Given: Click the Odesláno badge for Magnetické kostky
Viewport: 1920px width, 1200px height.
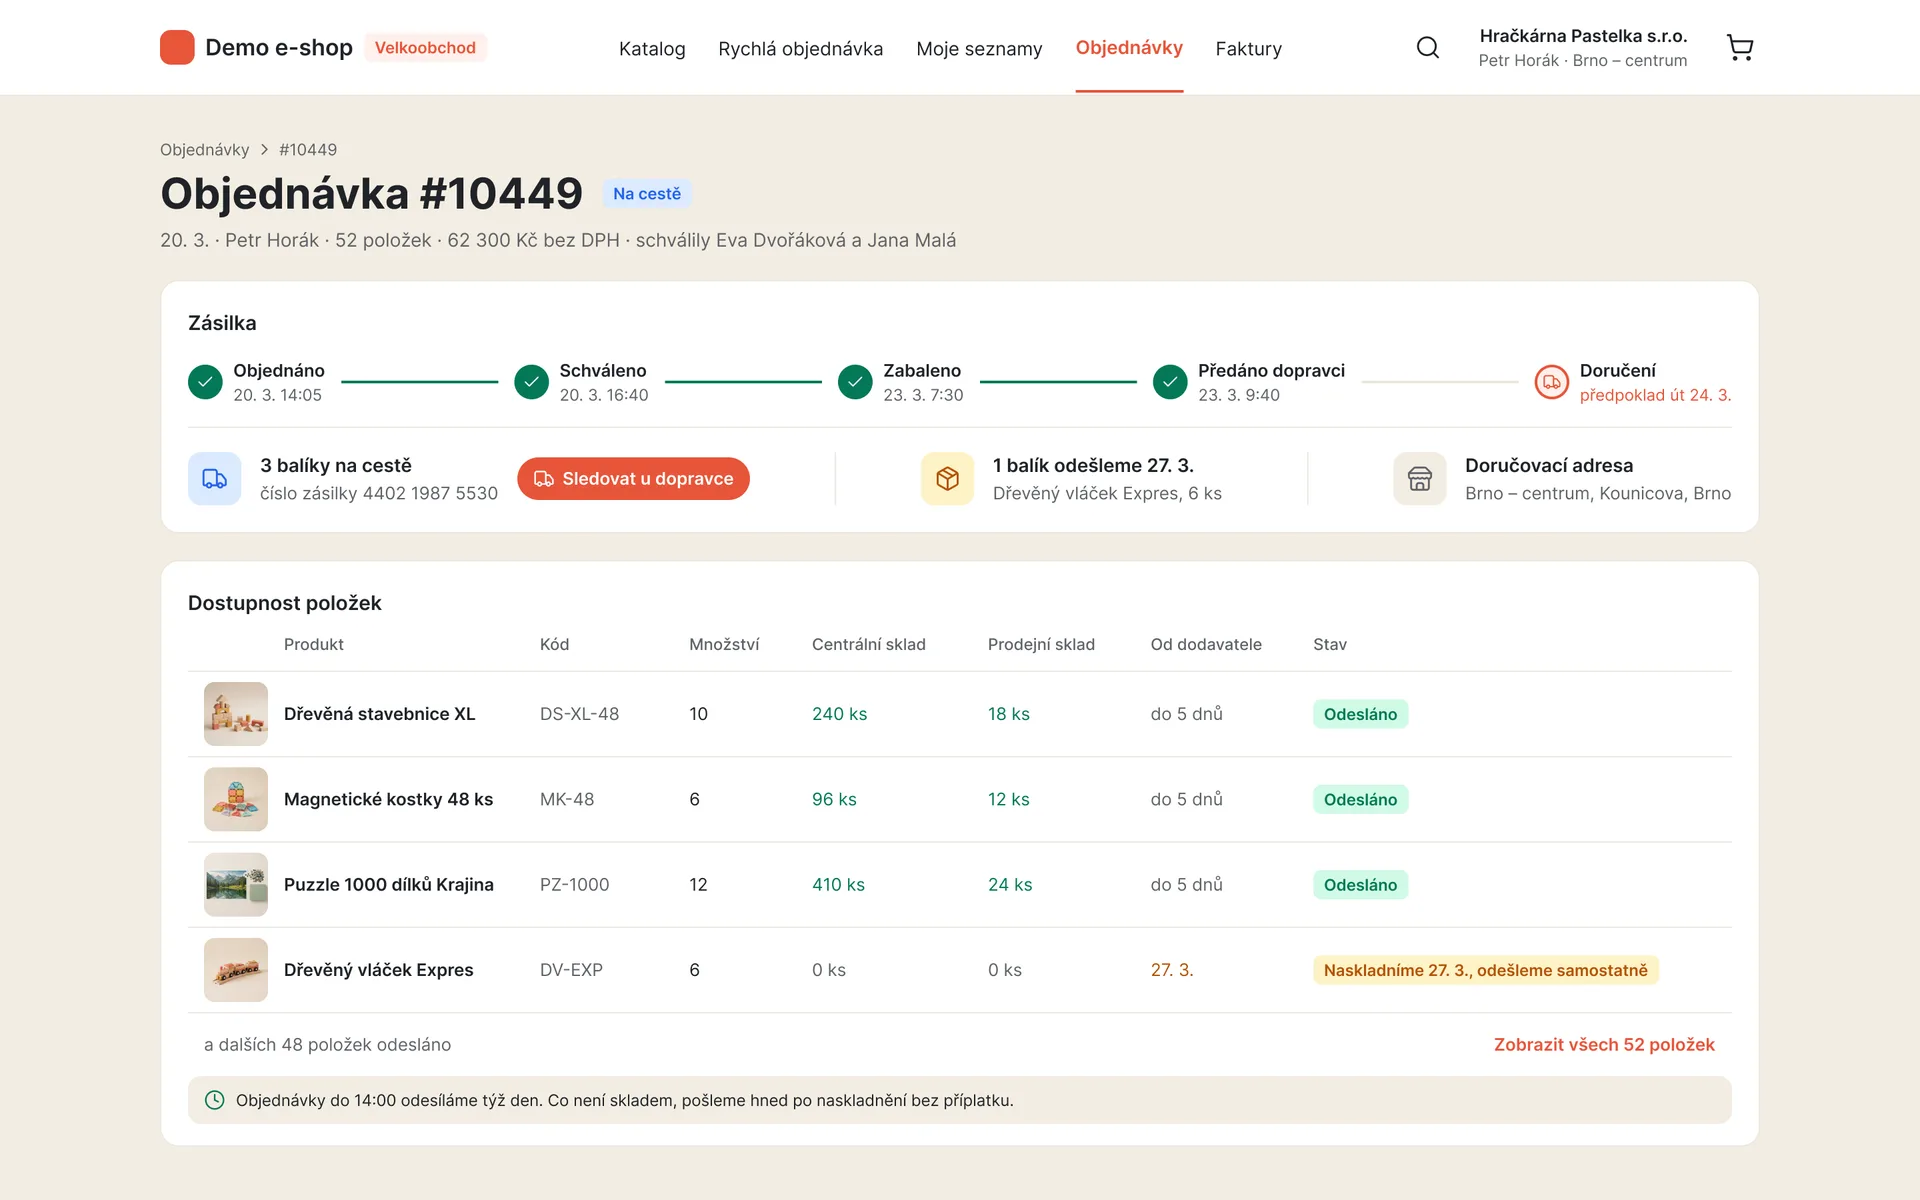Looking at the screenshot, I should coord(1360,799).
